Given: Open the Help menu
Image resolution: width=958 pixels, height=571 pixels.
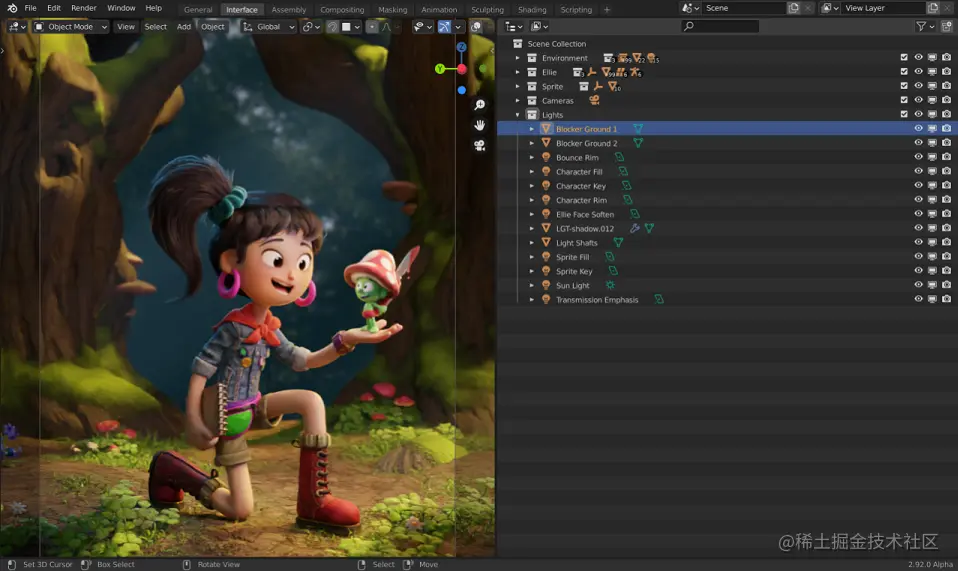Looking at the screenshot, I should pos(153,9).
